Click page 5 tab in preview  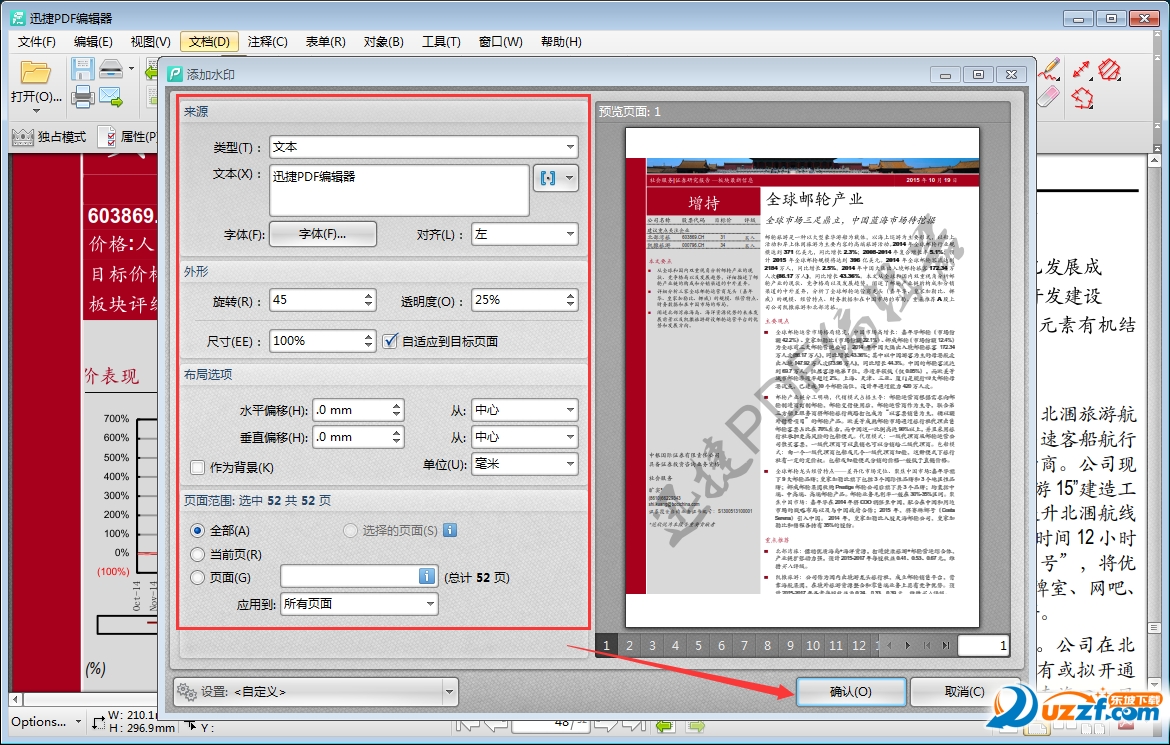point(698,646)
